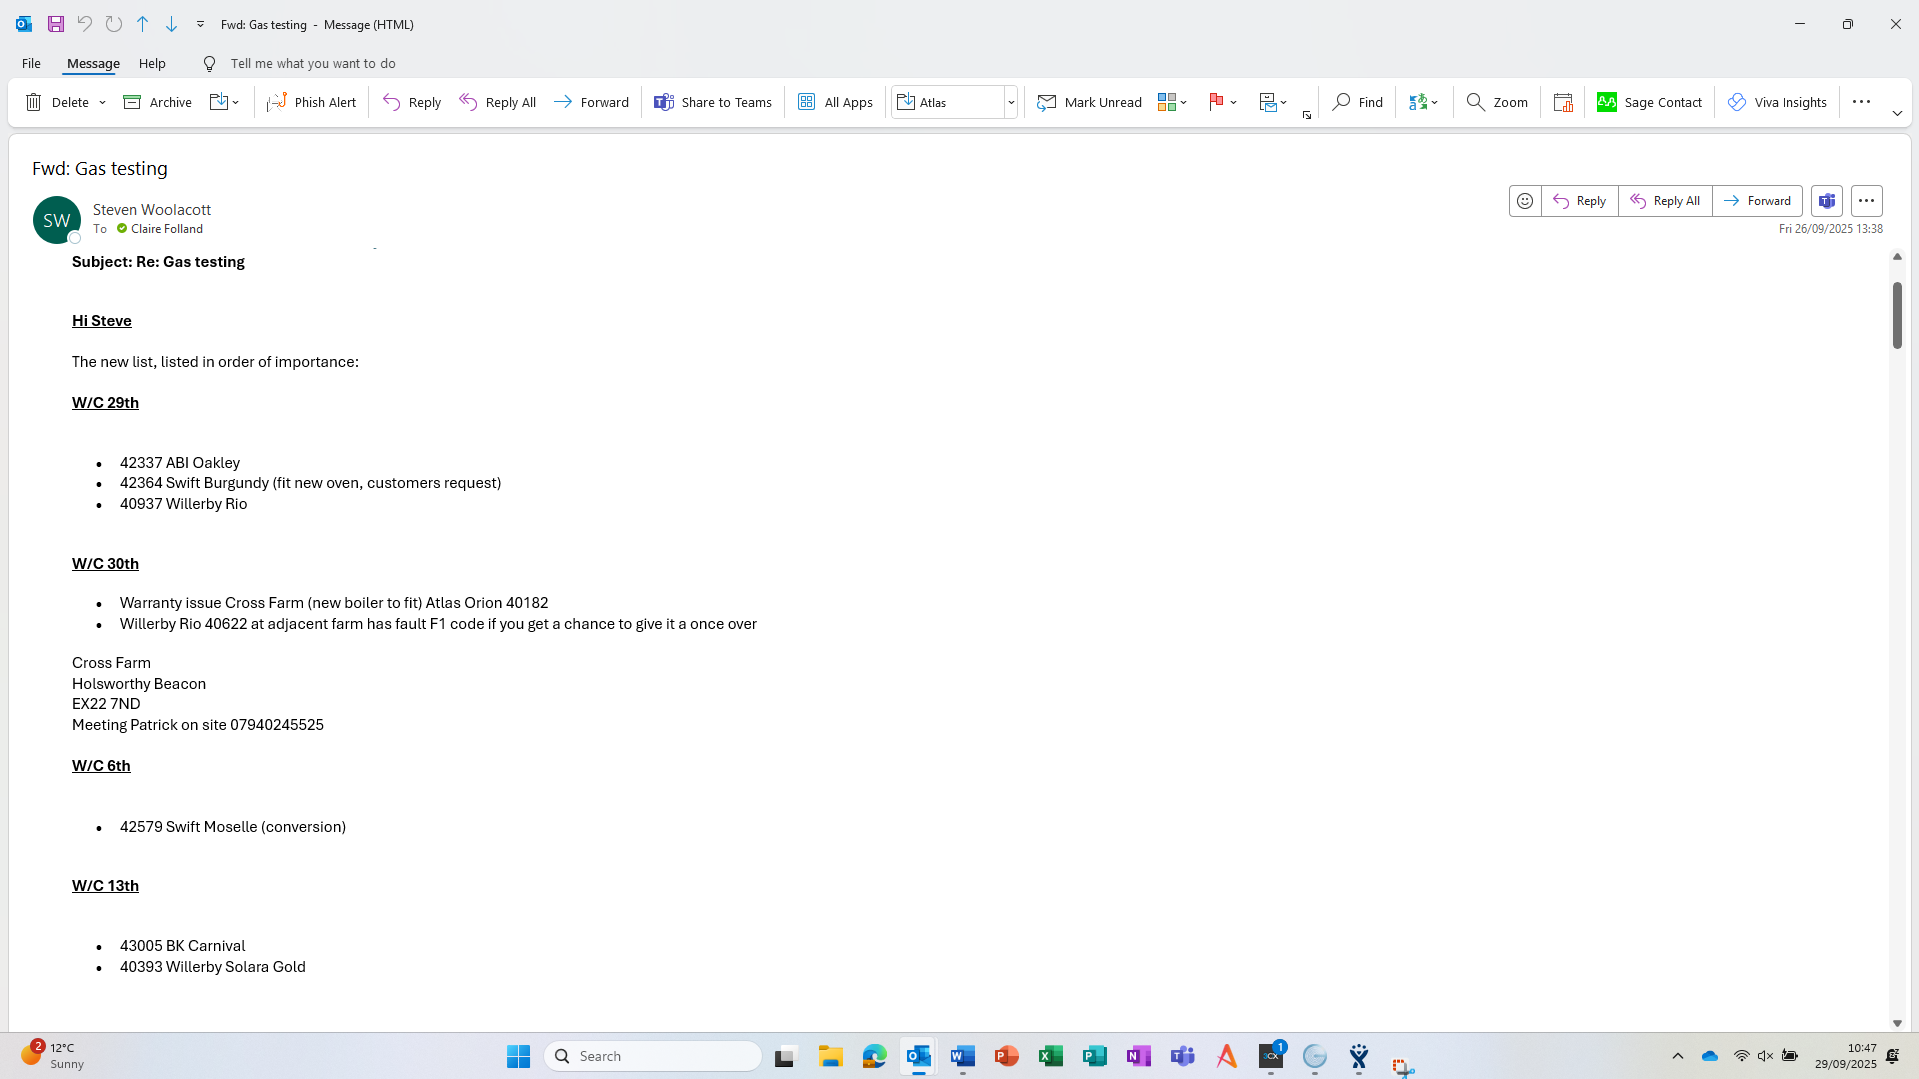Open the weather widget
Screen dimensions: 1919x1079
click(53, 1056)
